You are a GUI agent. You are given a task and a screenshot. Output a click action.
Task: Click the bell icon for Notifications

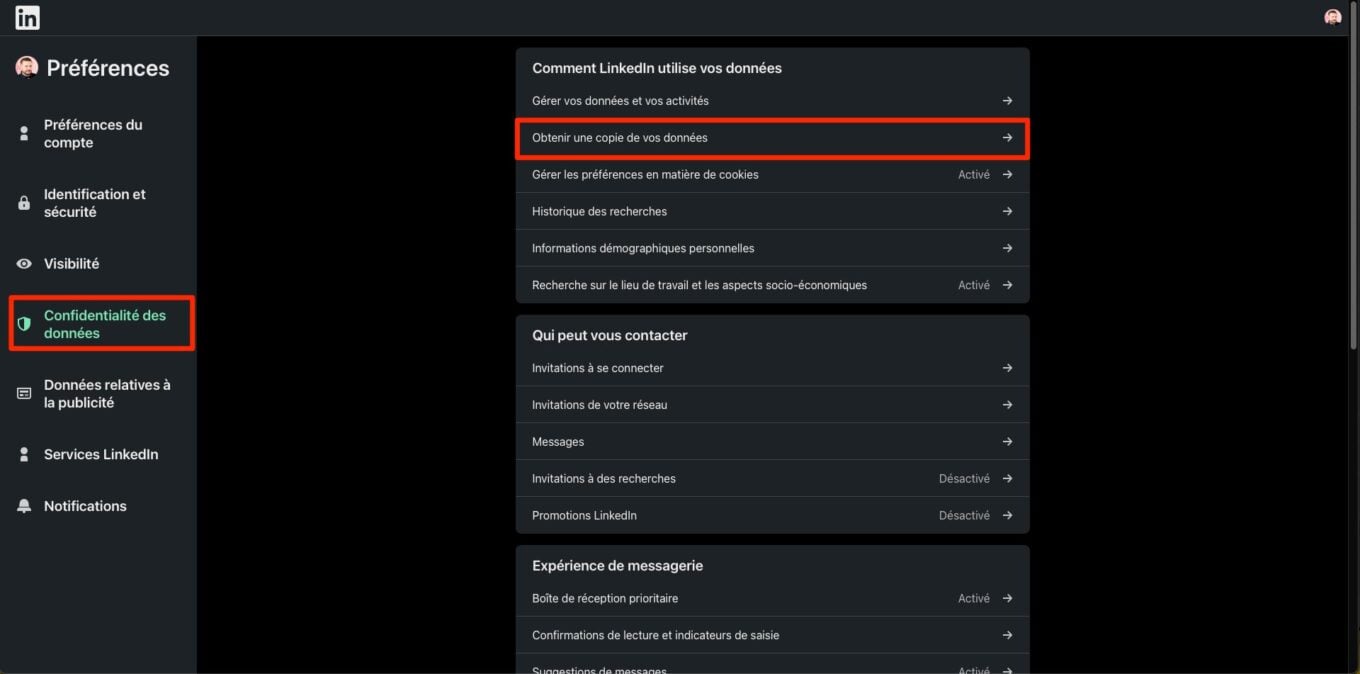(24, 506)
